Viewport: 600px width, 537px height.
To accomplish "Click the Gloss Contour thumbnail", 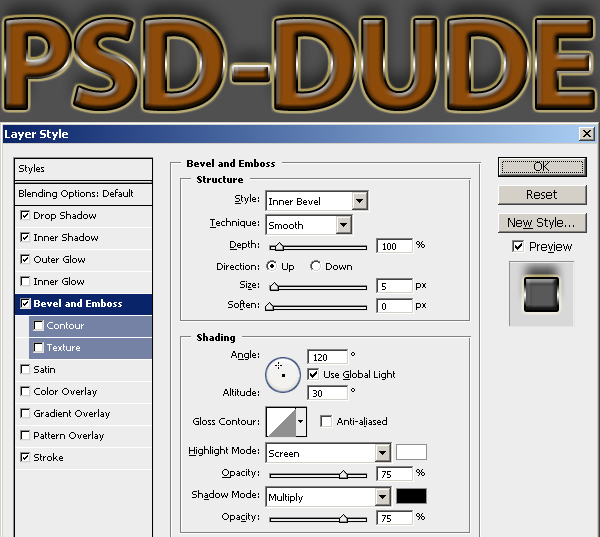I will (x=281, y=422).
